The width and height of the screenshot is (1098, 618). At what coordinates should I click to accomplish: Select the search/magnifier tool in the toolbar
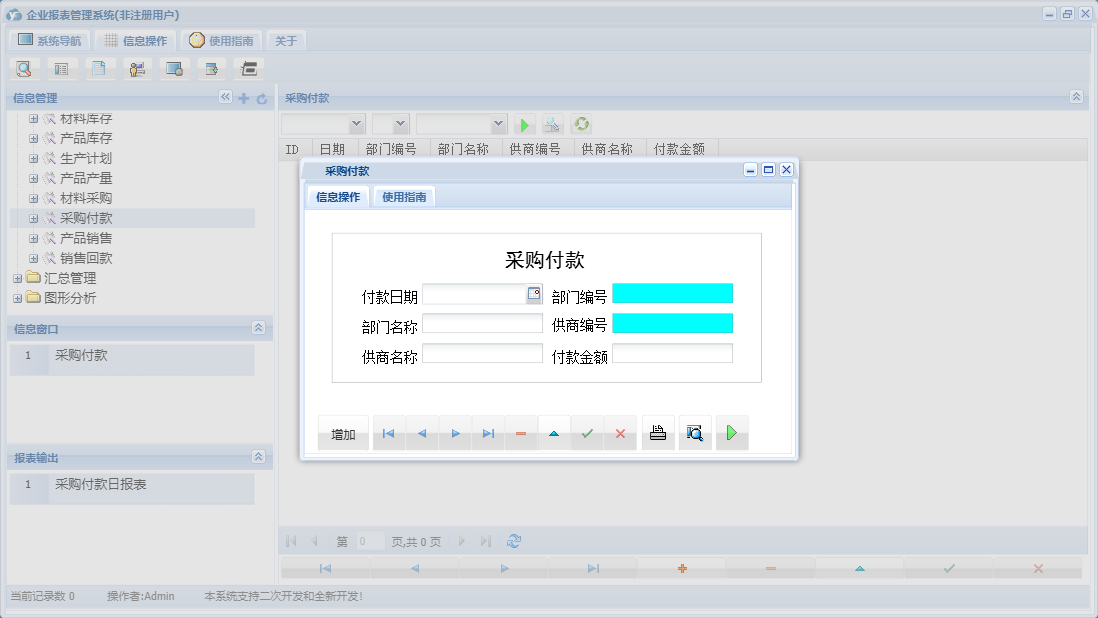click(24, 68)
